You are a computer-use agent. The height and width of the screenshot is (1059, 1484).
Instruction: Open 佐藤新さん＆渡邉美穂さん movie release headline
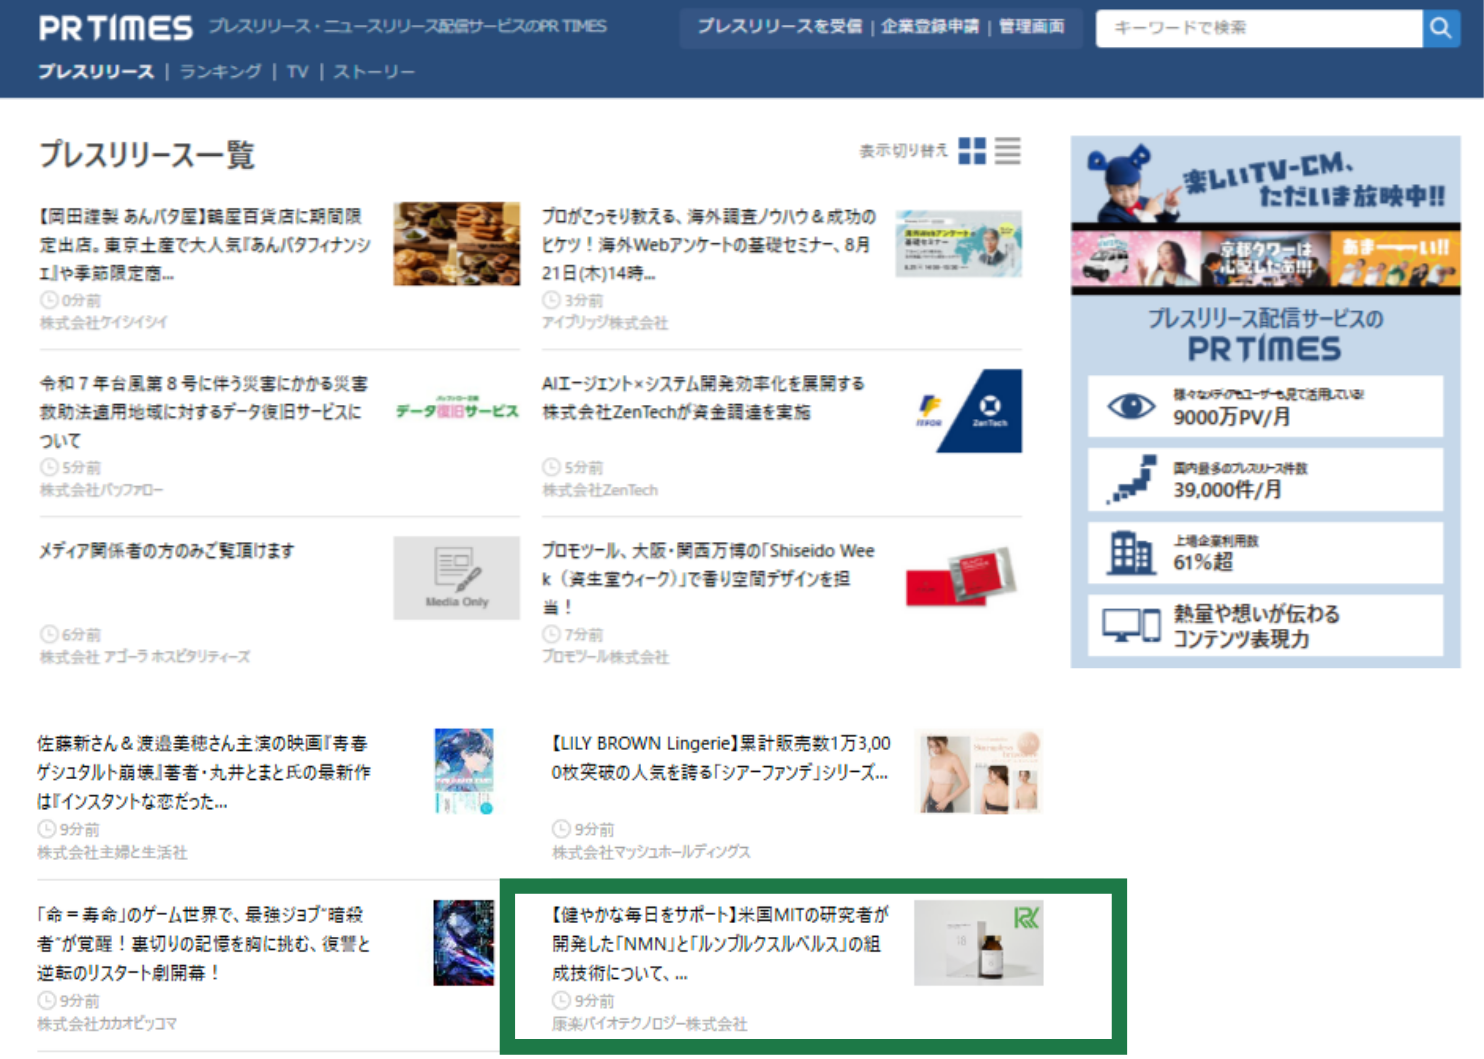204,773
